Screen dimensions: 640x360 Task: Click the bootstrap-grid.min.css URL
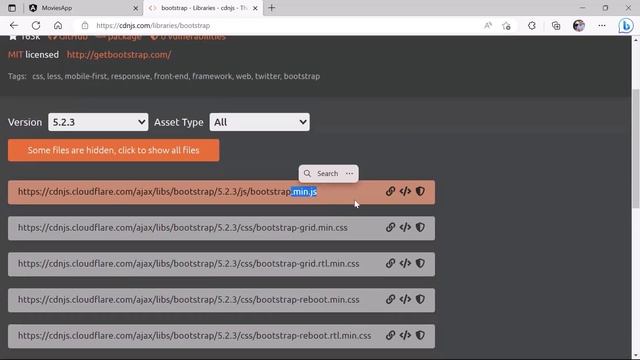point(182,227)
